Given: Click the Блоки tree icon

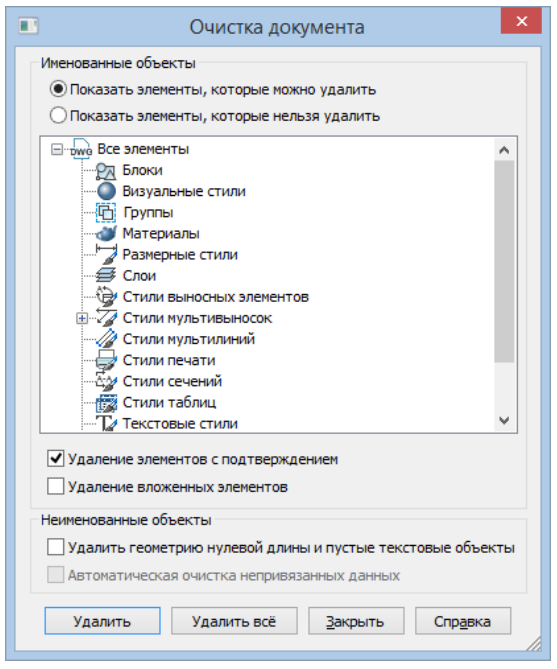Looking at the screenshot, I should 105,171.
